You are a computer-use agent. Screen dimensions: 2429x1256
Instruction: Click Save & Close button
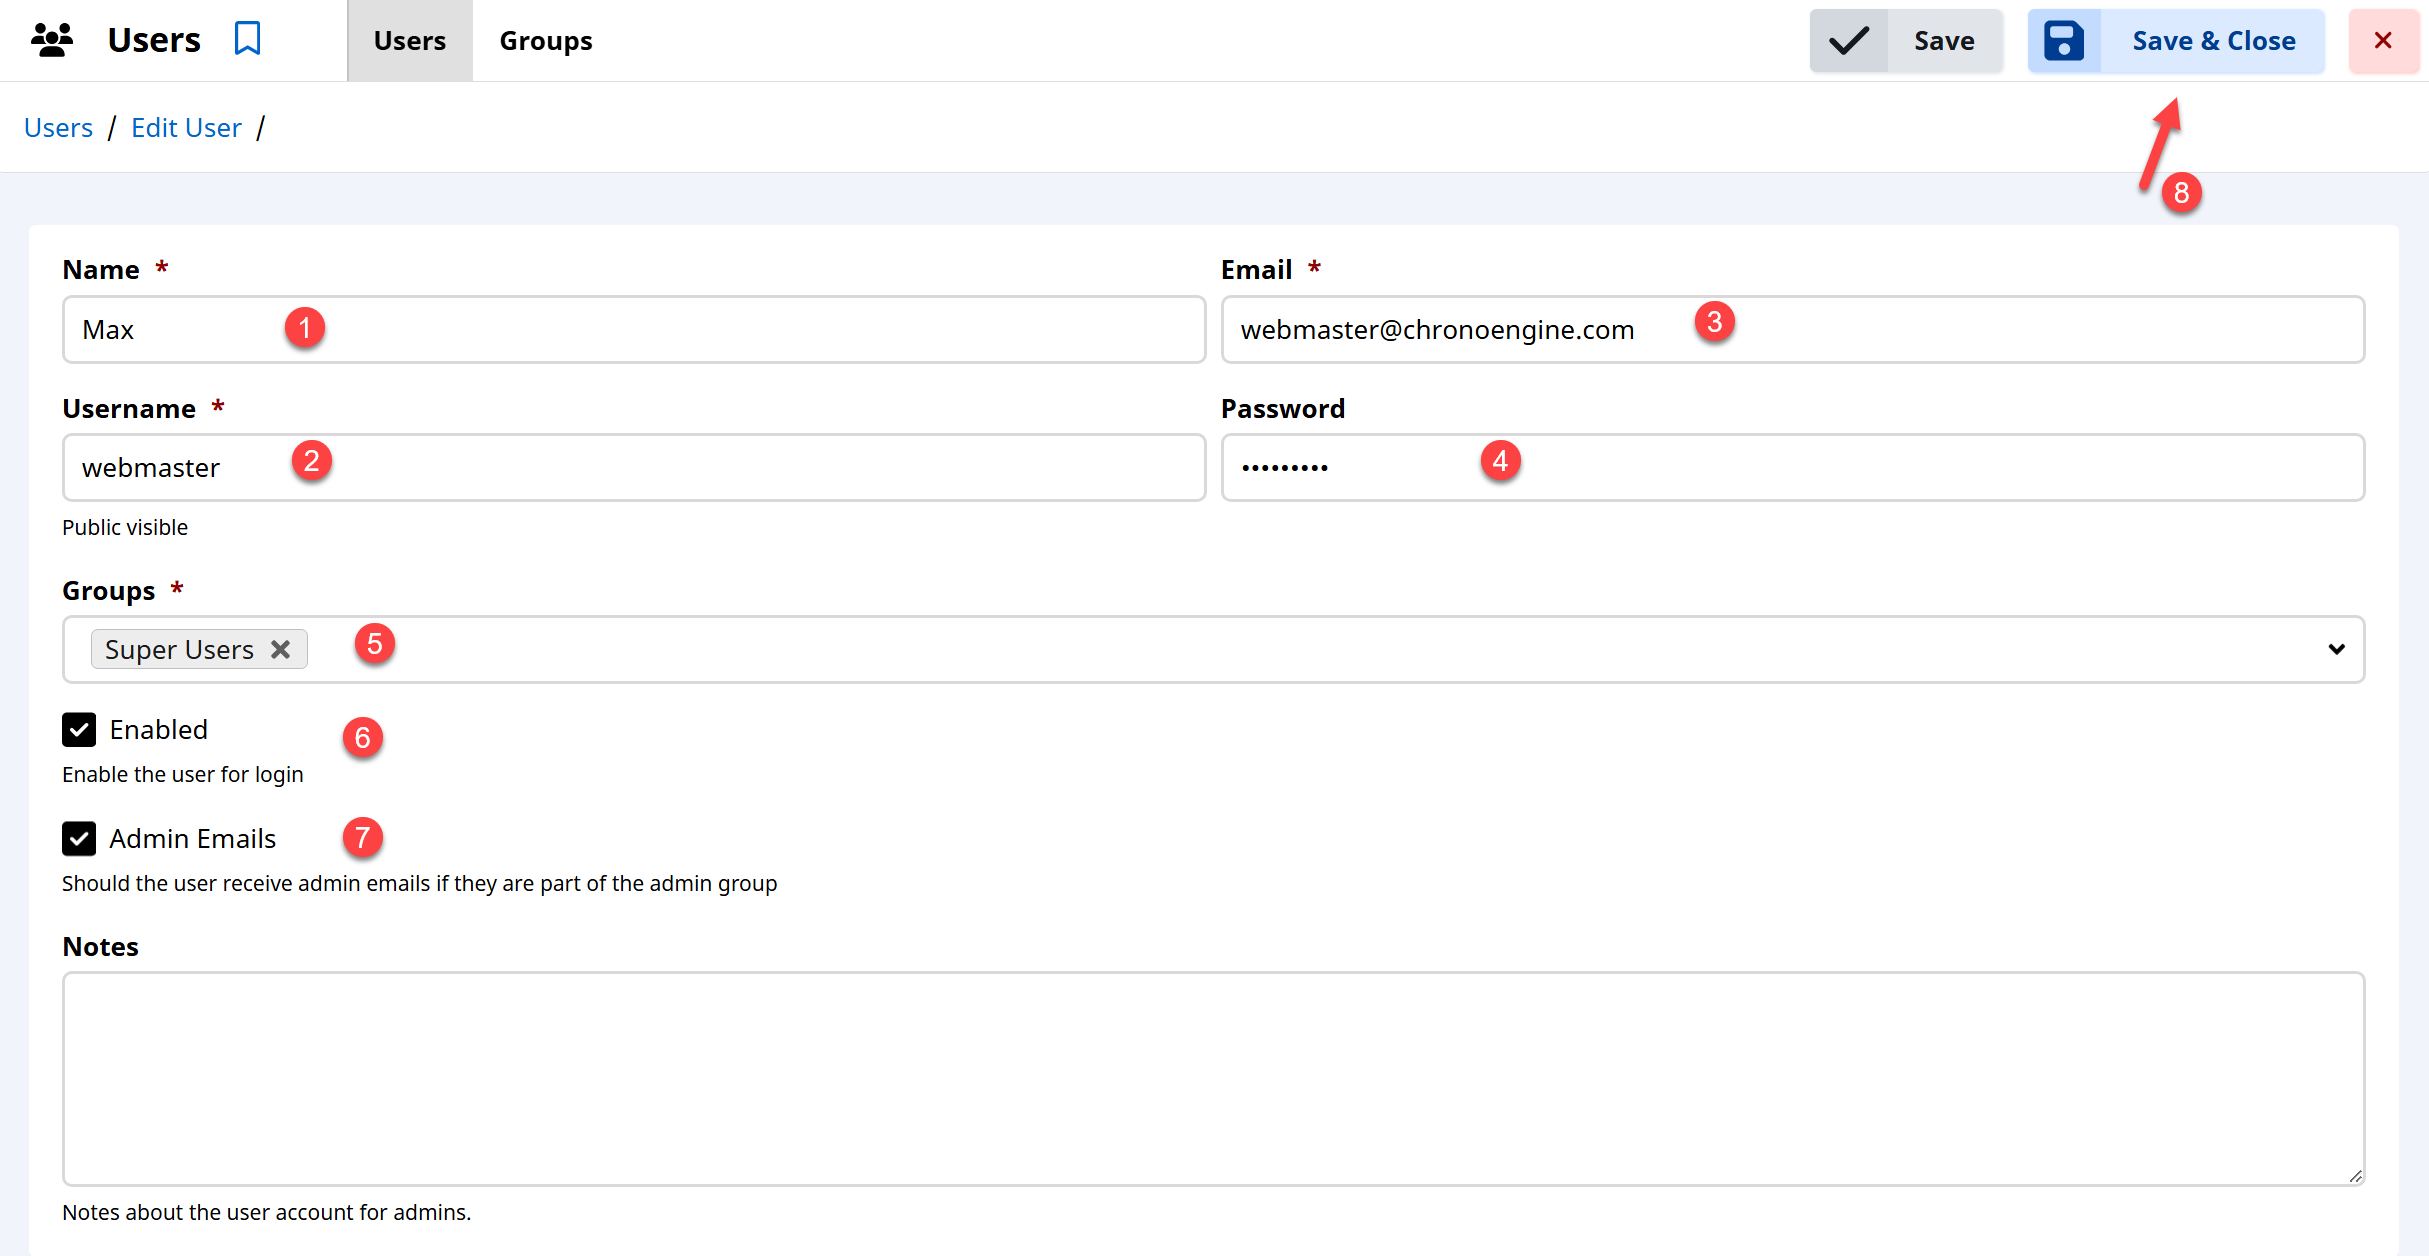point(2176,41)
